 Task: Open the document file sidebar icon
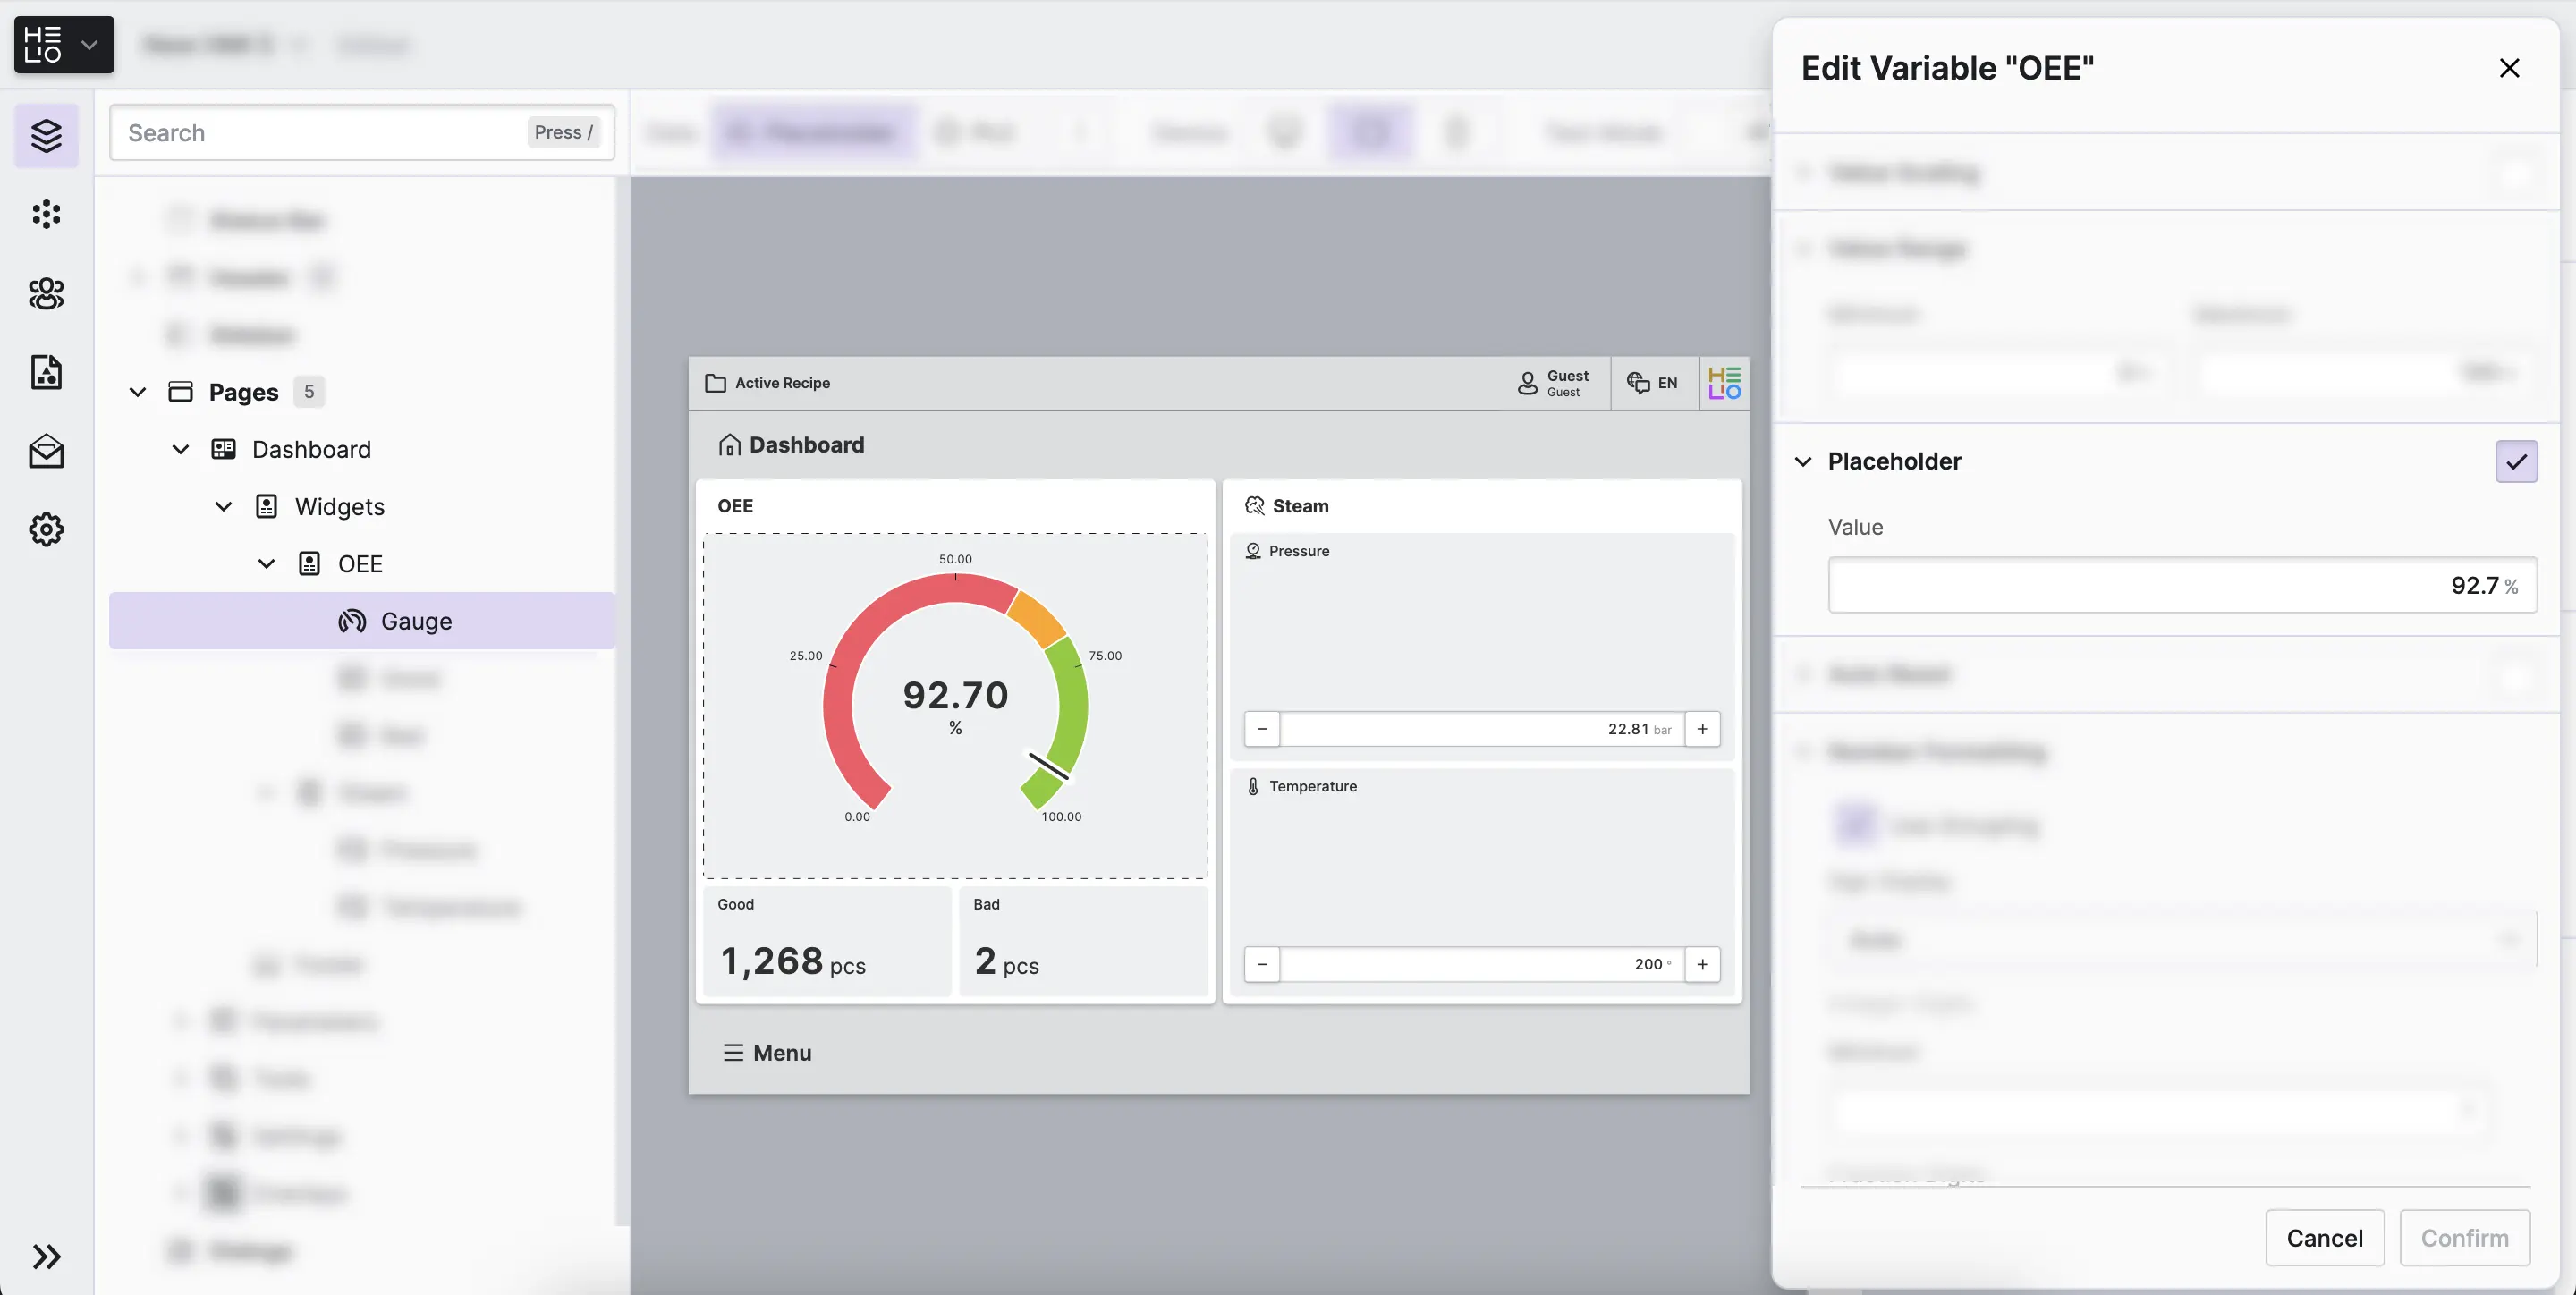tap(46, 372)
